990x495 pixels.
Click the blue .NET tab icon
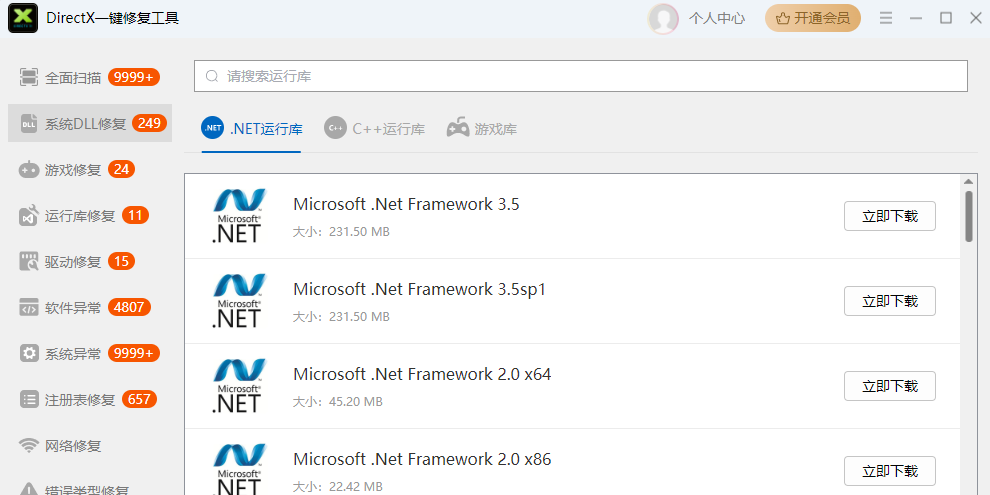pos(213,128)
